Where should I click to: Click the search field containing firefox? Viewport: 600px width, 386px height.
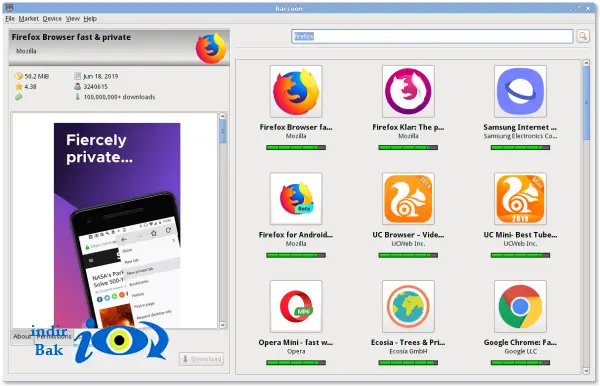click(432, 36)
